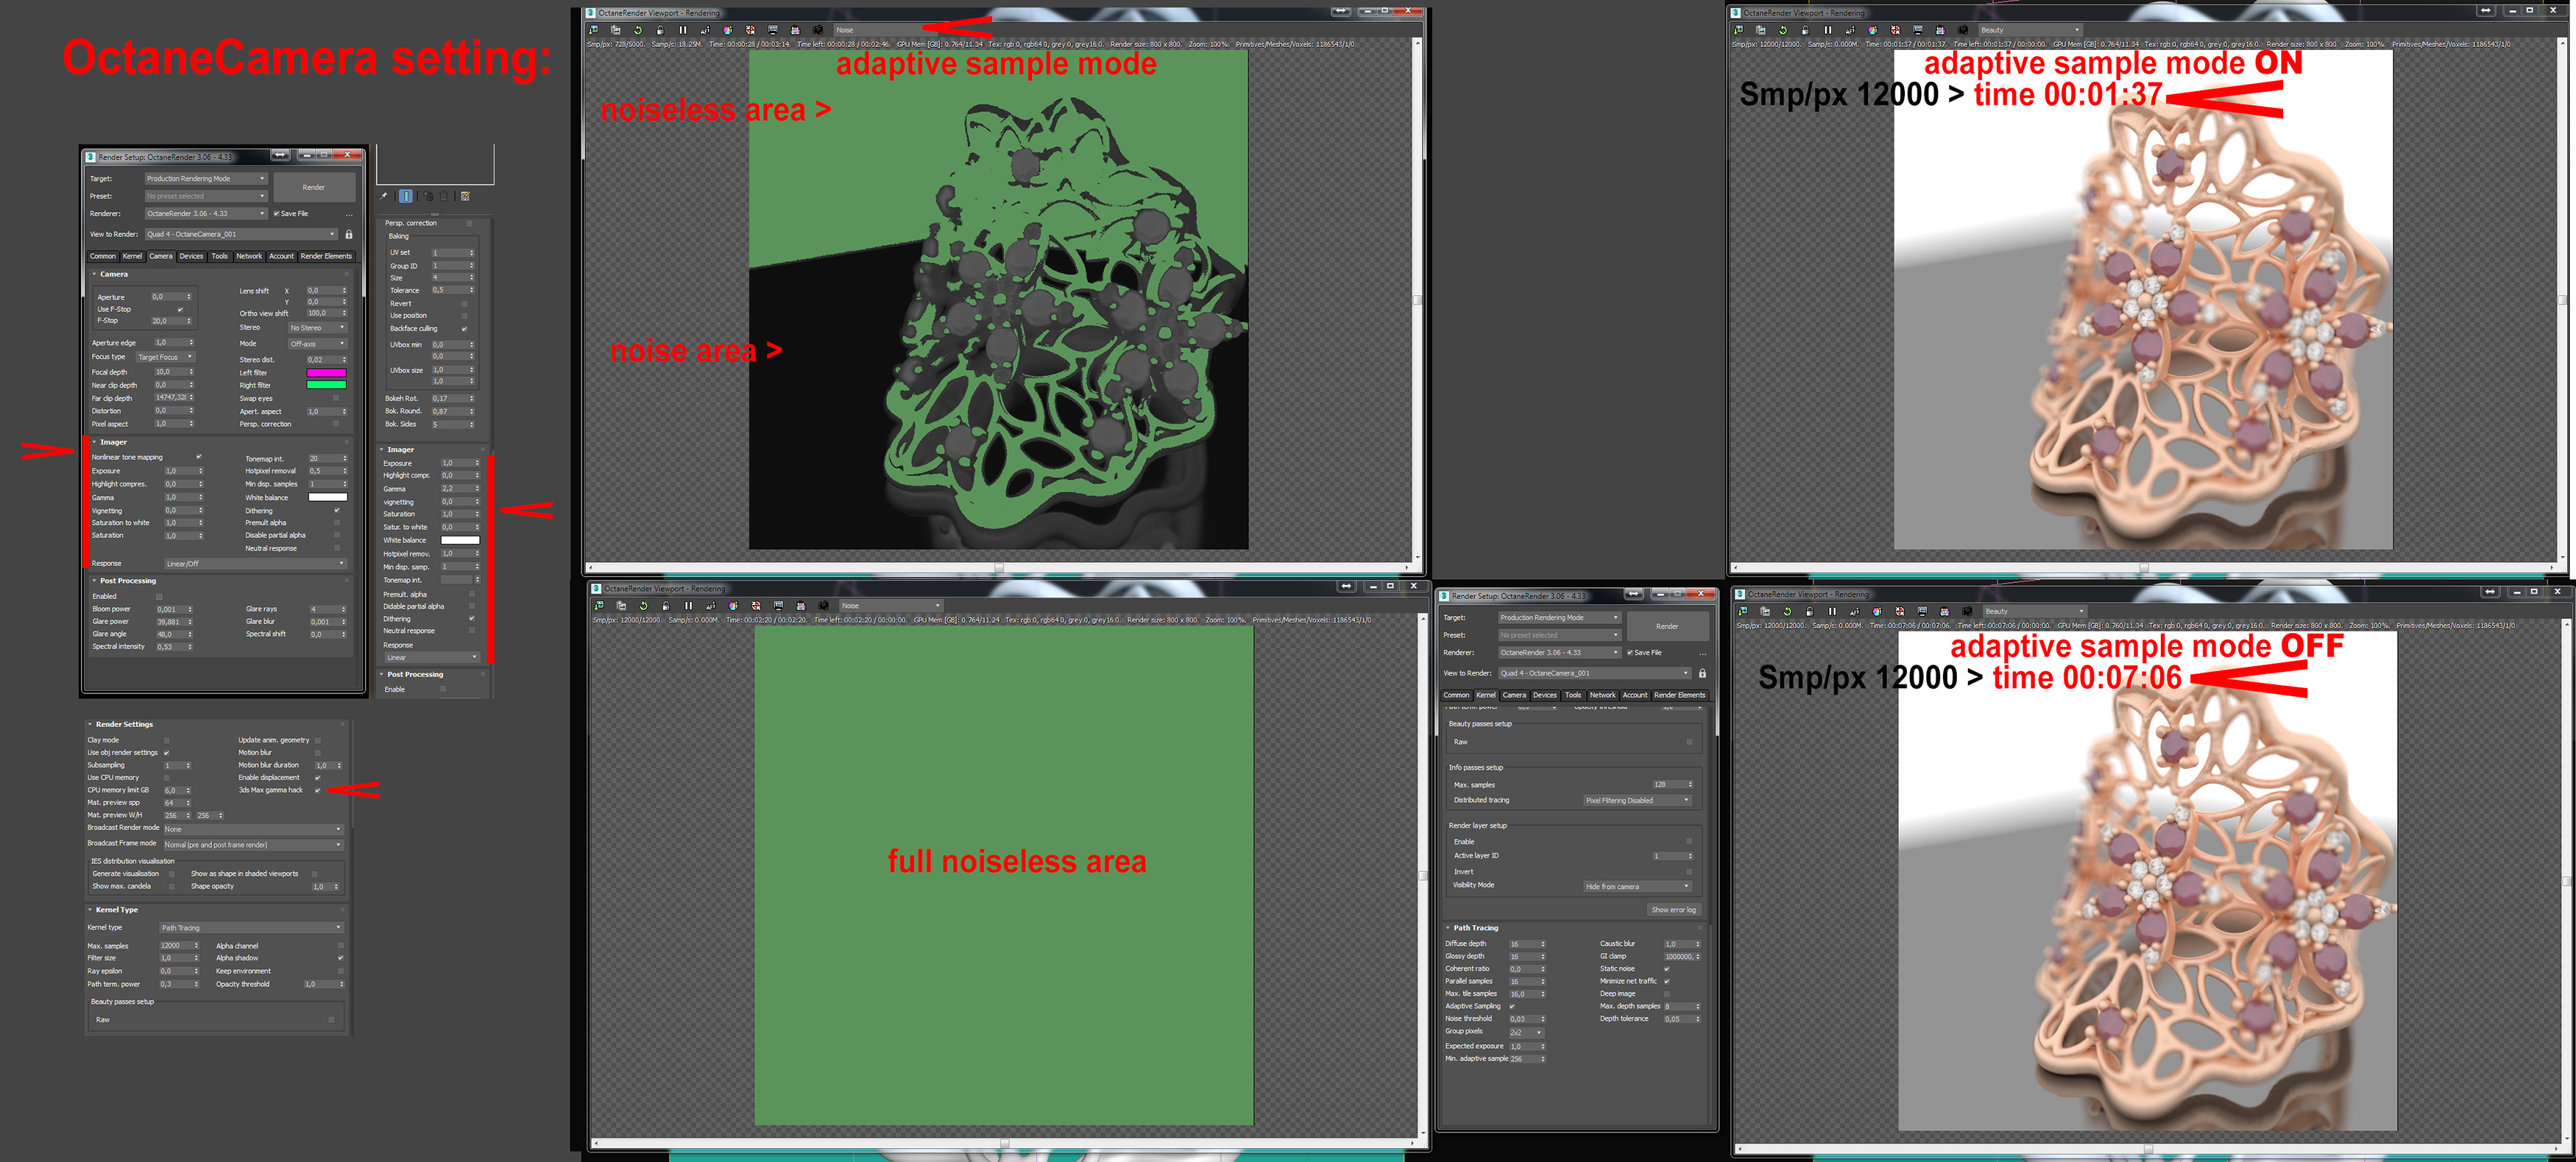Click lock icon beside View to Render dropdown

pyautogui.click(x=349, y=234)
